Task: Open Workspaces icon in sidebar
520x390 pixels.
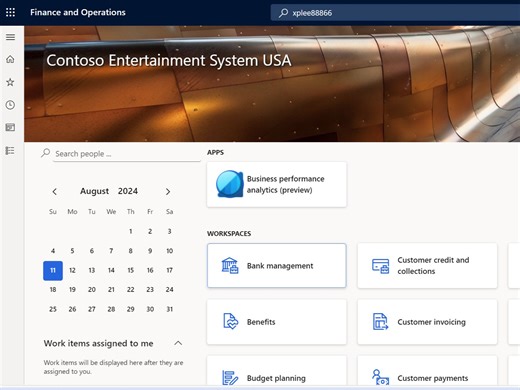Action: click(10, 127)
